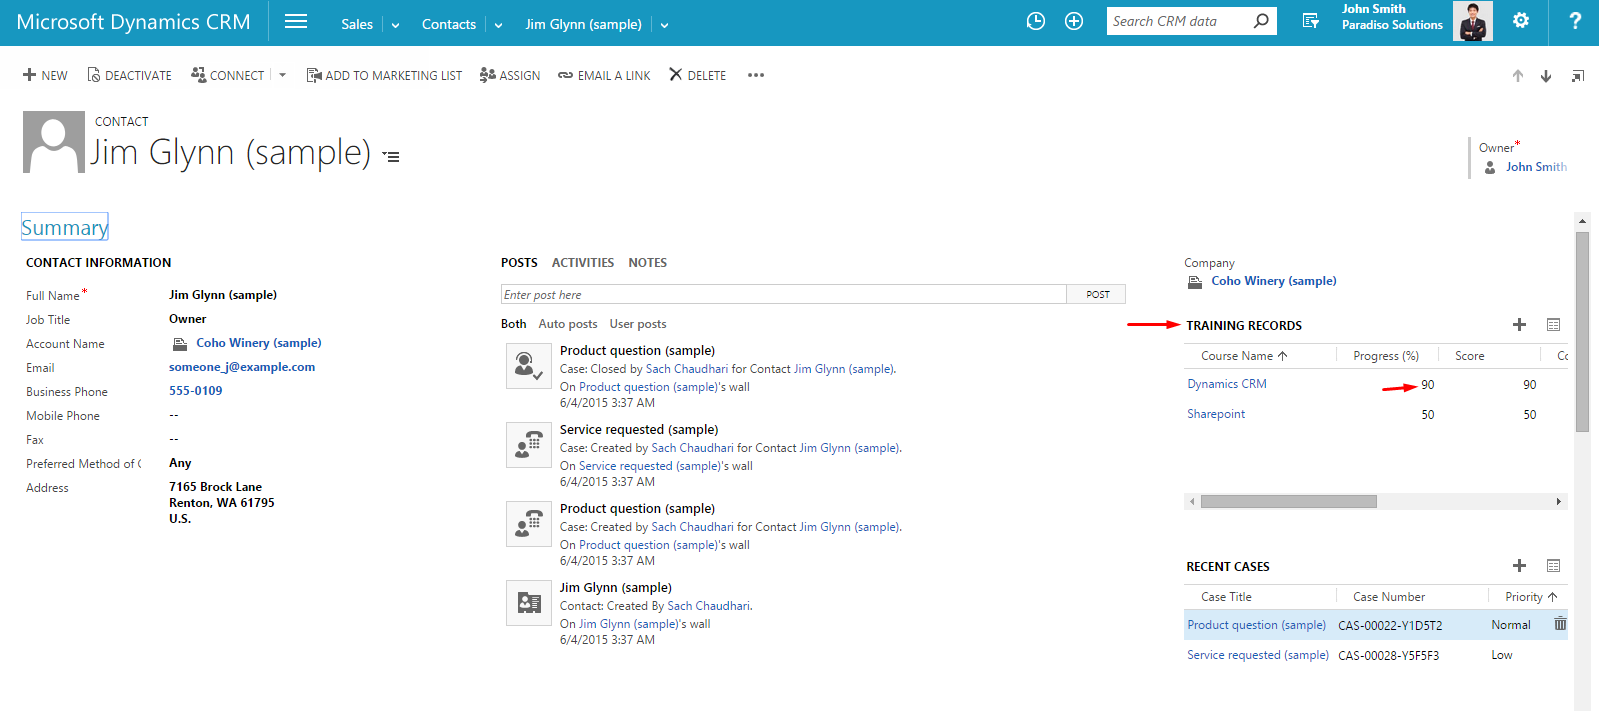This screenshot has width=1599, height=711.
Task: Click the Search CRM data box
Action: pyautogui.click(x=1180, y=21)
